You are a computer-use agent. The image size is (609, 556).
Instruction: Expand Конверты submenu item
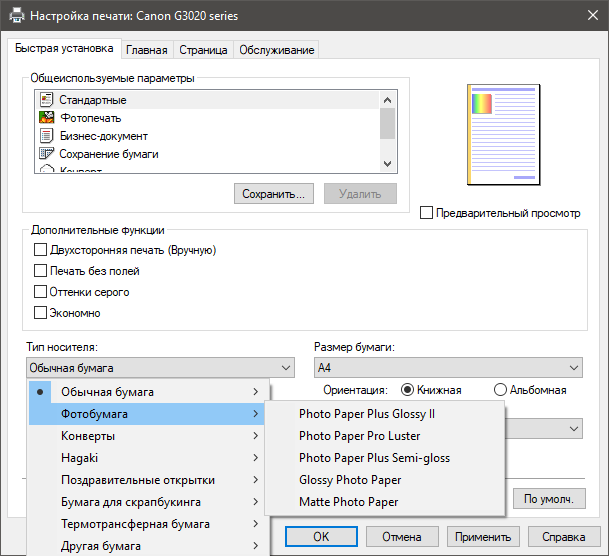click(146, 436)
